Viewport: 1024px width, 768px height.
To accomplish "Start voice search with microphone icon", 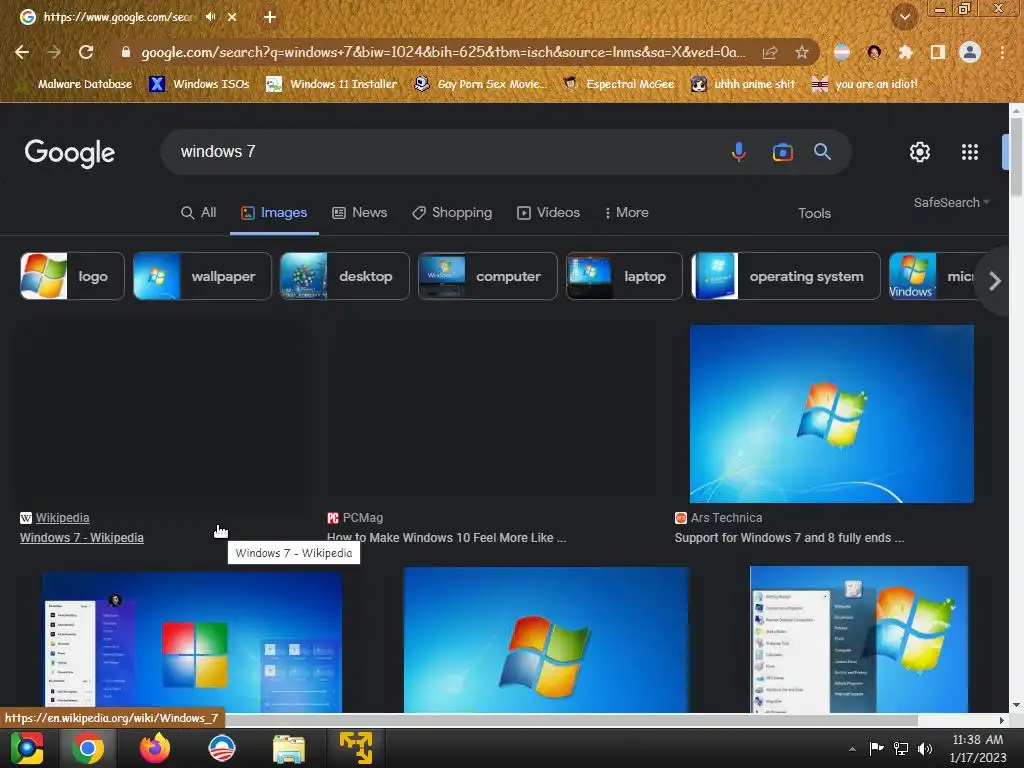I will point(739,152).
